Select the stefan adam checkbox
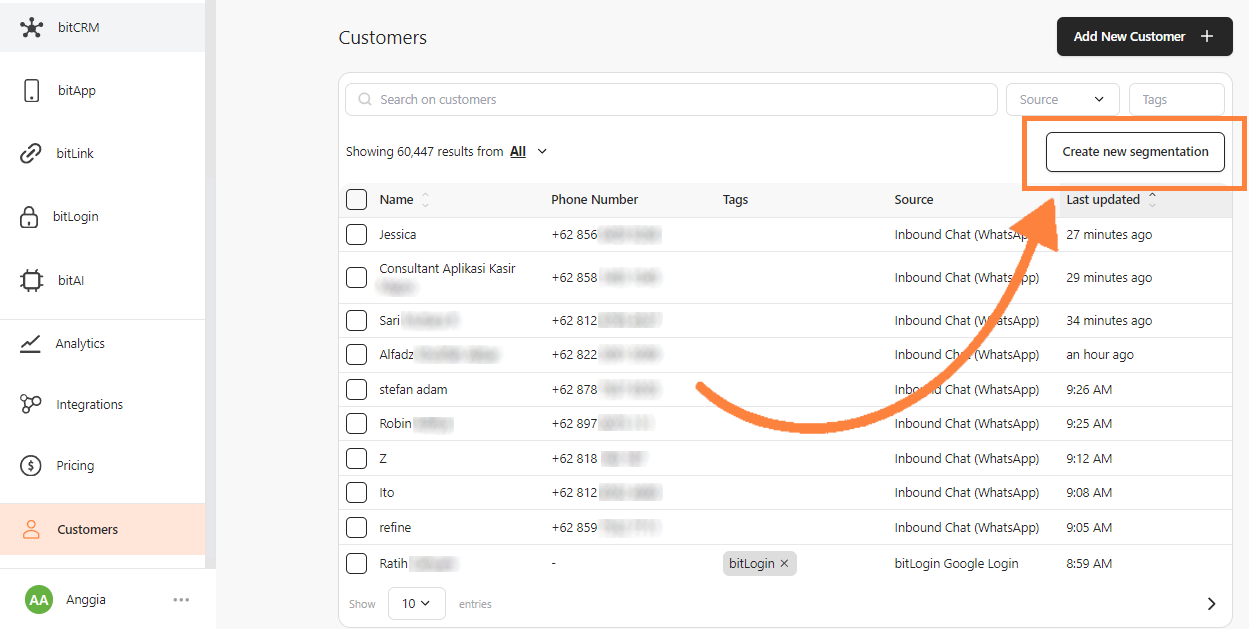1249x629 pixels. [x=356, y=389]
